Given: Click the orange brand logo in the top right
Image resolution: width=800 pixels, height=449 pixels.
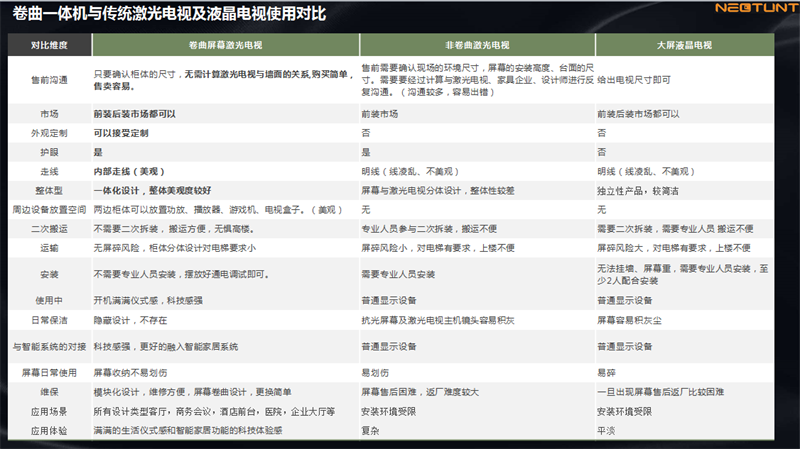Looking at the screenshot, I should pyautogui.click(x=757, y=8).
